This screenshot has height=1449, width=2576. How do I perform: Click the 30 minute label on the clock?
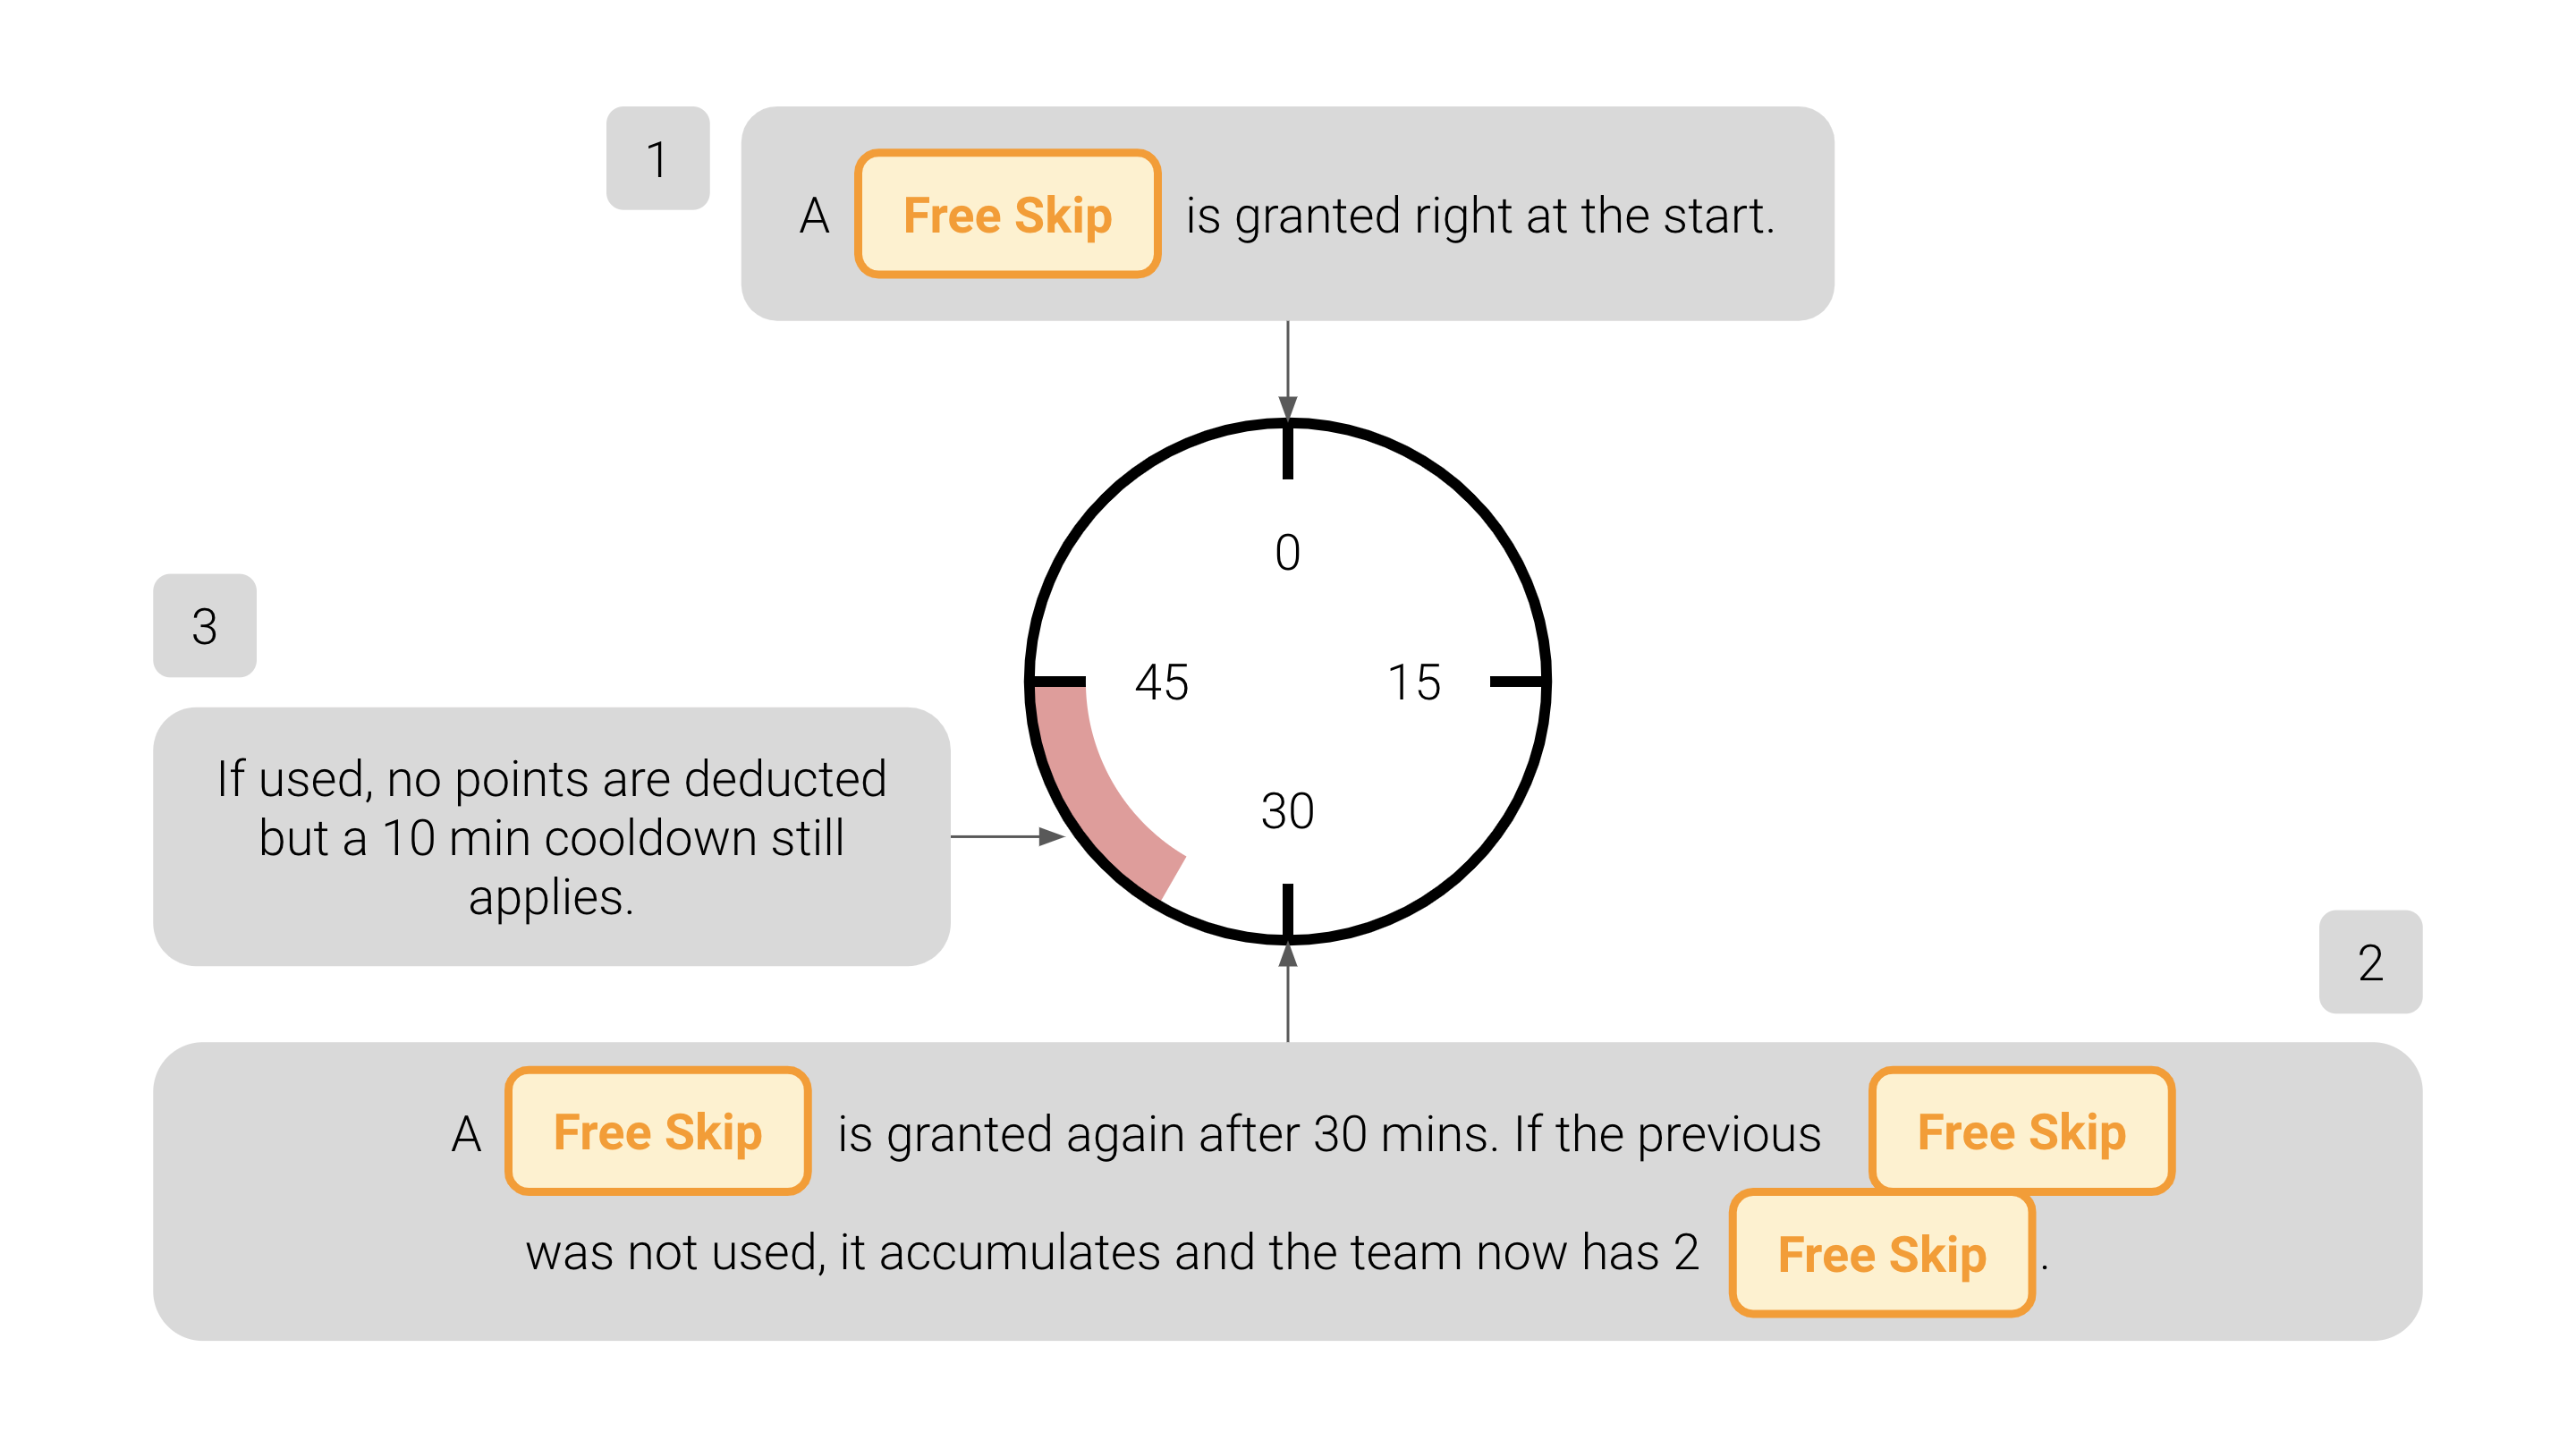coord(1287,810)
